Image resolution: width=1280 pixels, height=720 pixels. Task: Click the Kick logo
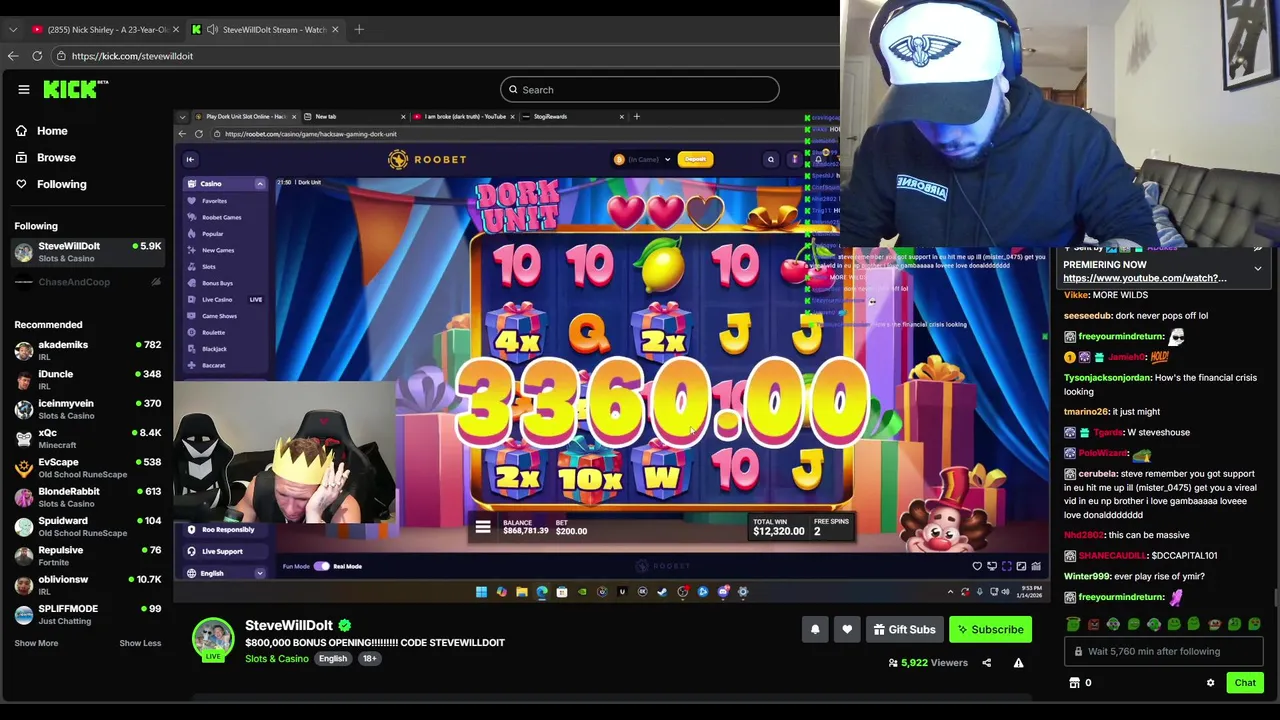click(75, 89)
